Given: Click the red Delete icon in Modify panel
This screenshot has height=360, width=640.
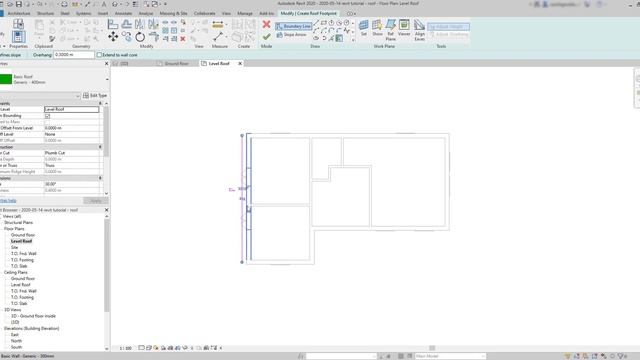Looking at the screenshot, I should tap(183, 39).
